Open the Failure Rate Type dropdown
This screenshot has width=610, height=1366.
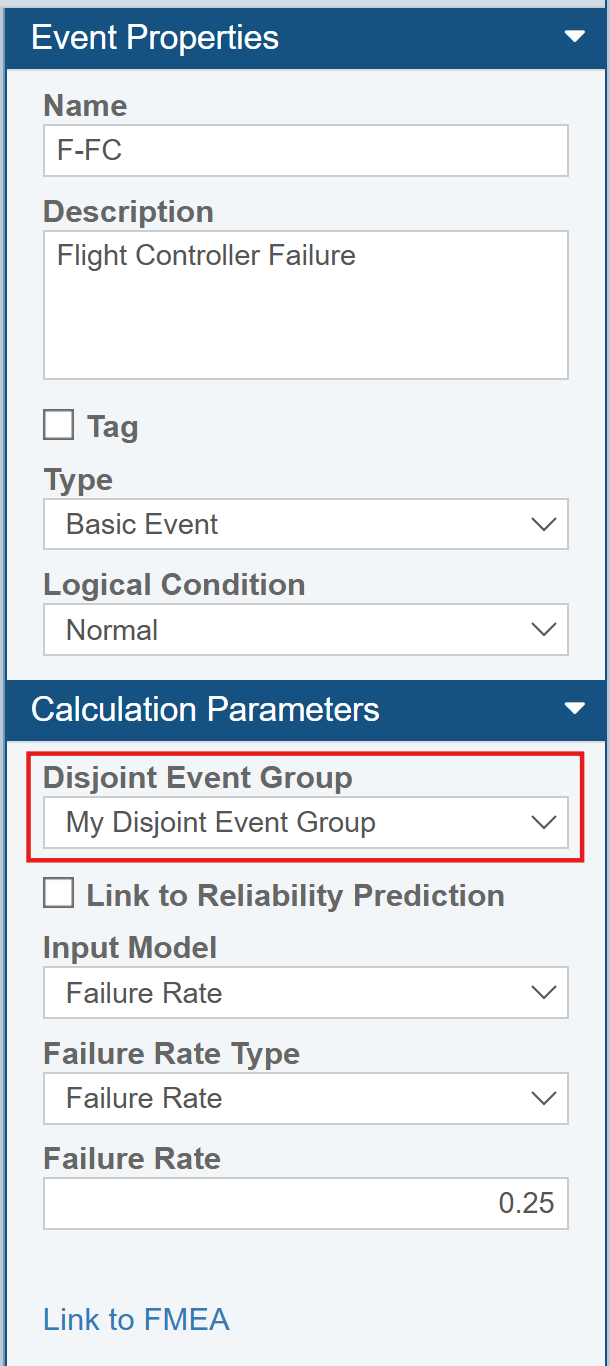click(x=305, y=1098)
